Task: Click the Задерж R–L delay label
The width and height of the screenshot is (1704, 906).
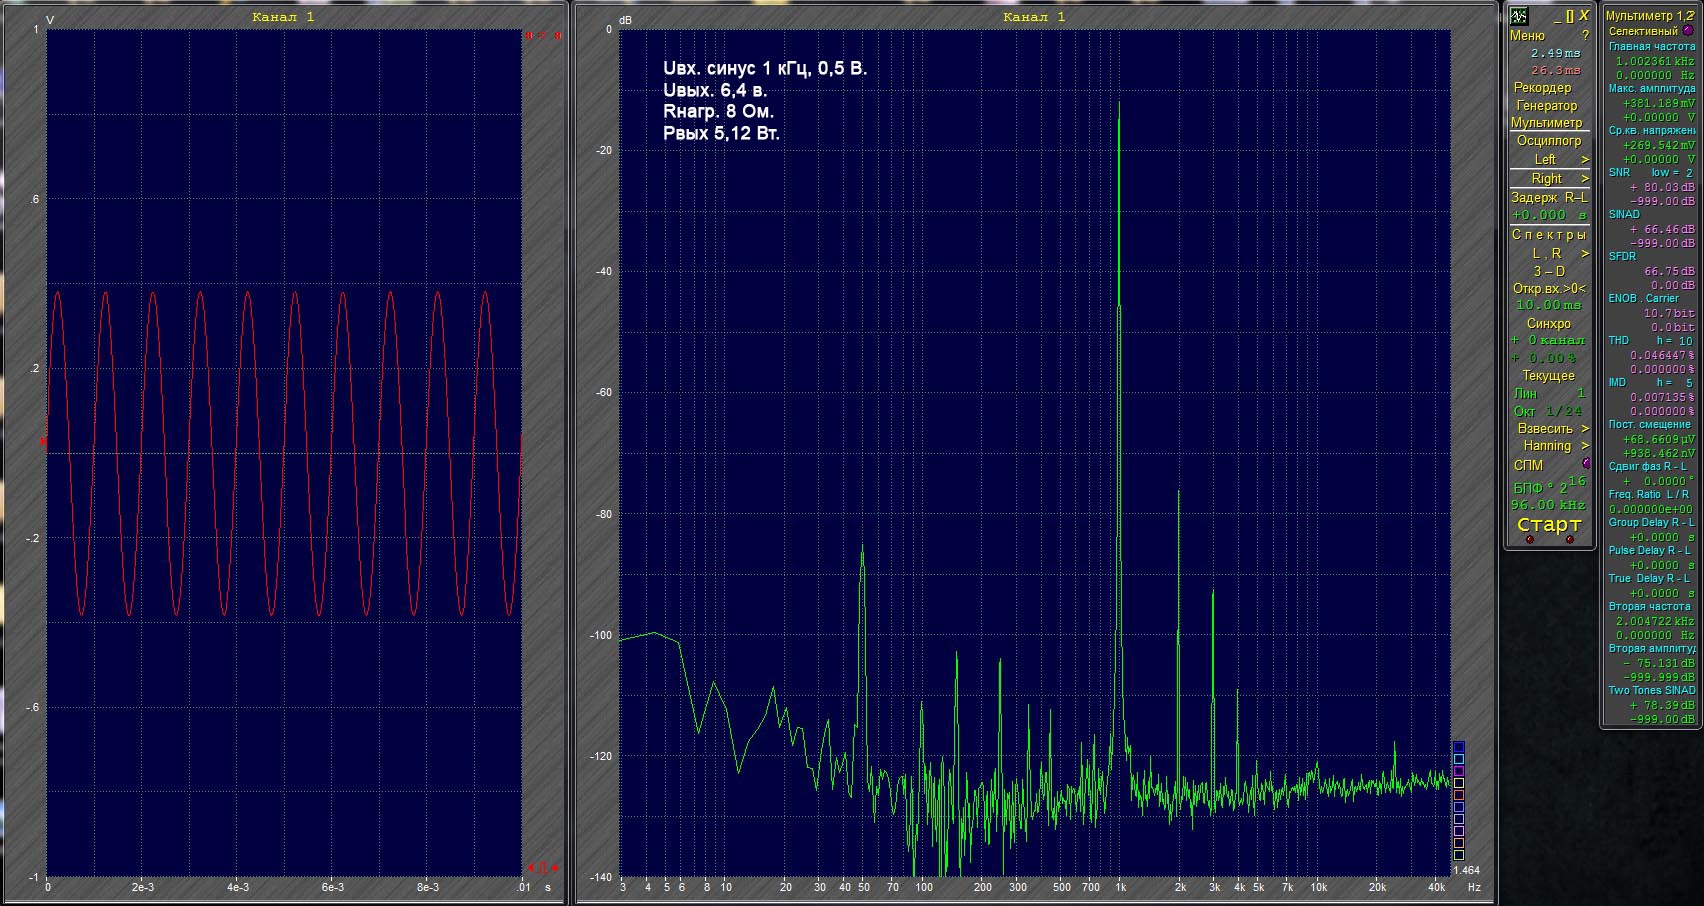Action: point(1549,197)
